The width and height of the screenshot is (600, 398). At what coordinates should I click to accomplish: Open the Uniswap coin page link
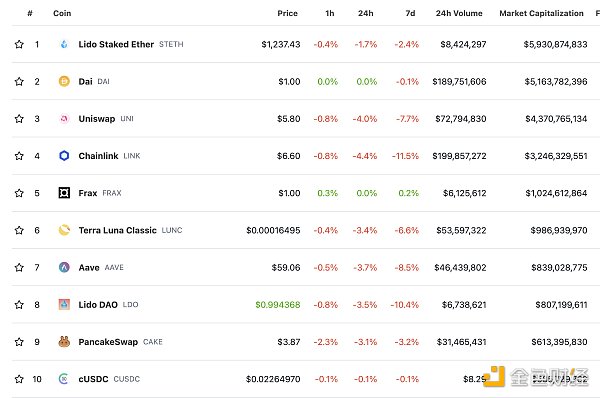(x=96, y=119)
